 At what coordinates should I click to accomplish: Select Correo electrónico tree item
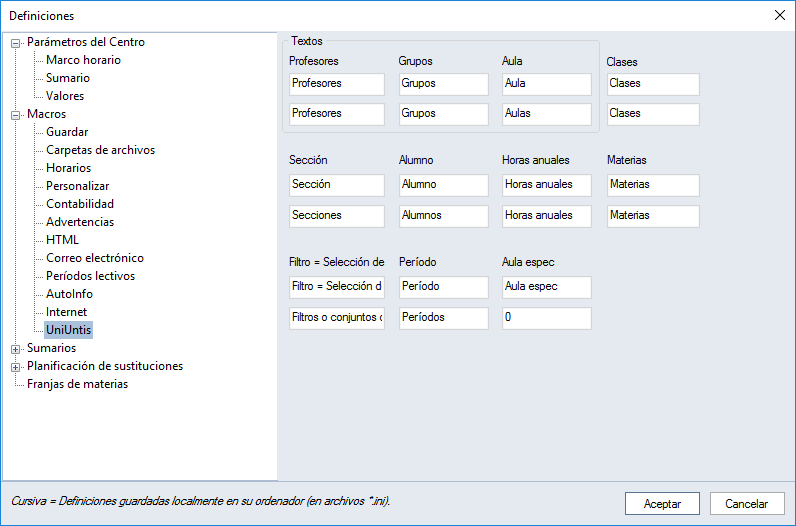[x=95, y=258]
